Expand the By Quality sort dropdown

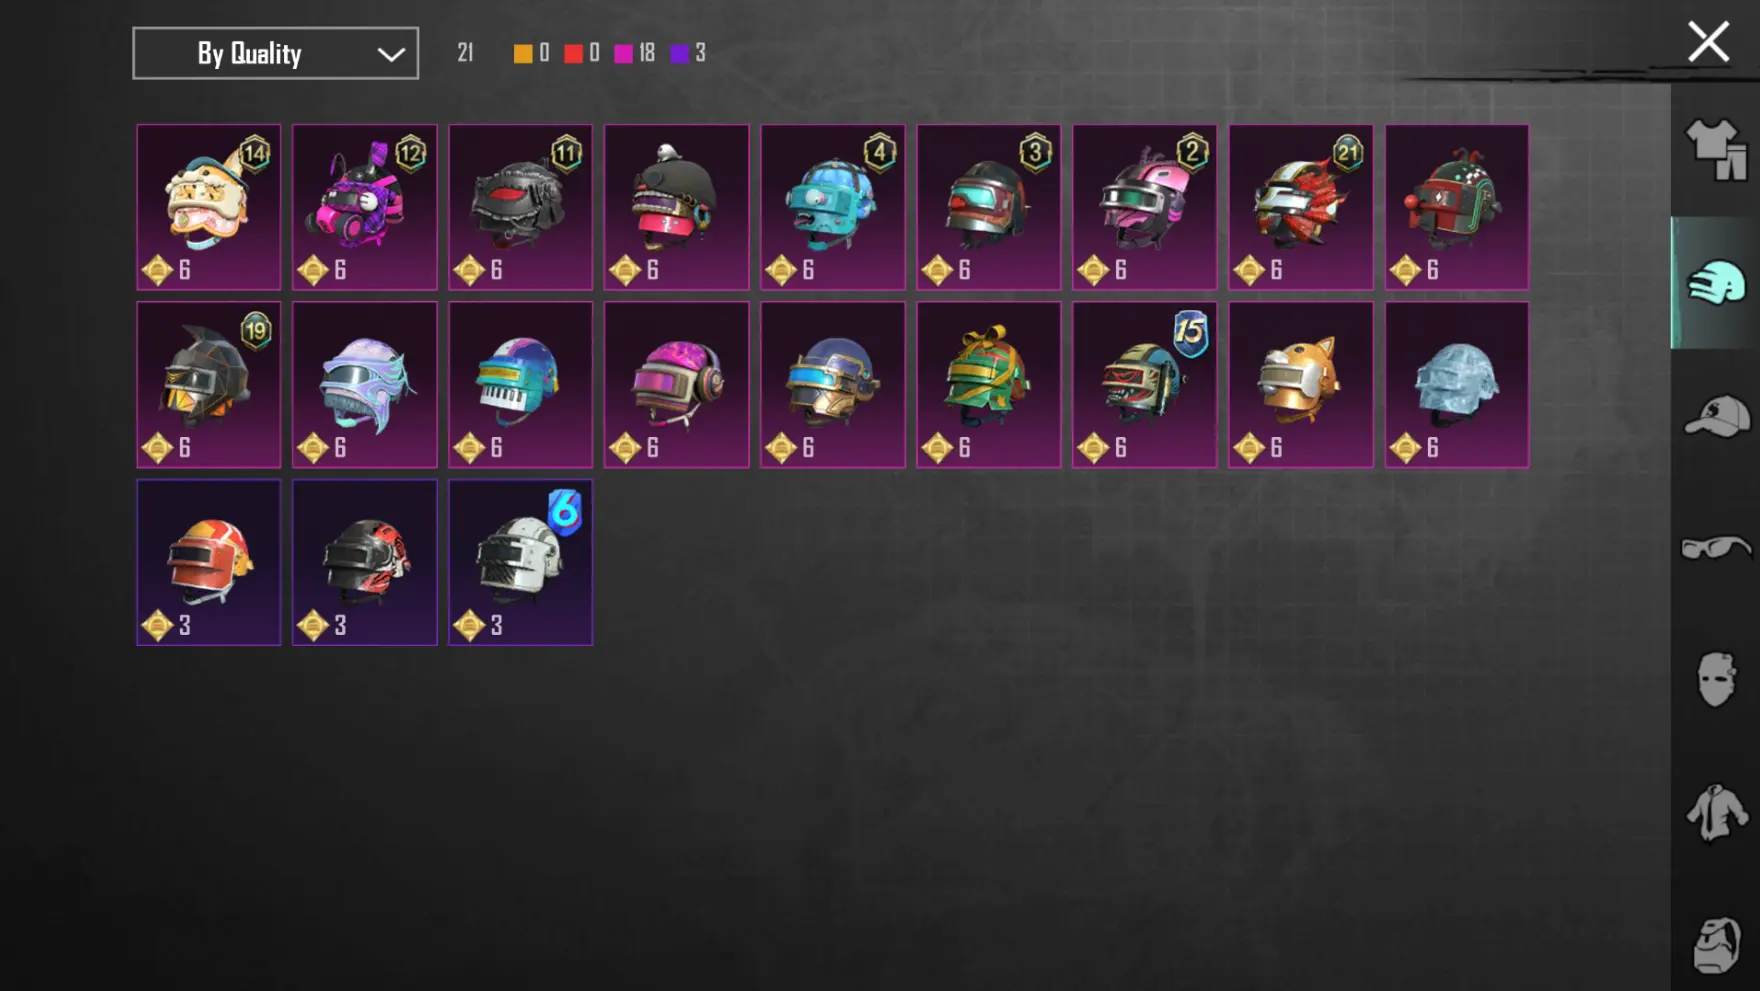[x=276, y=53]
